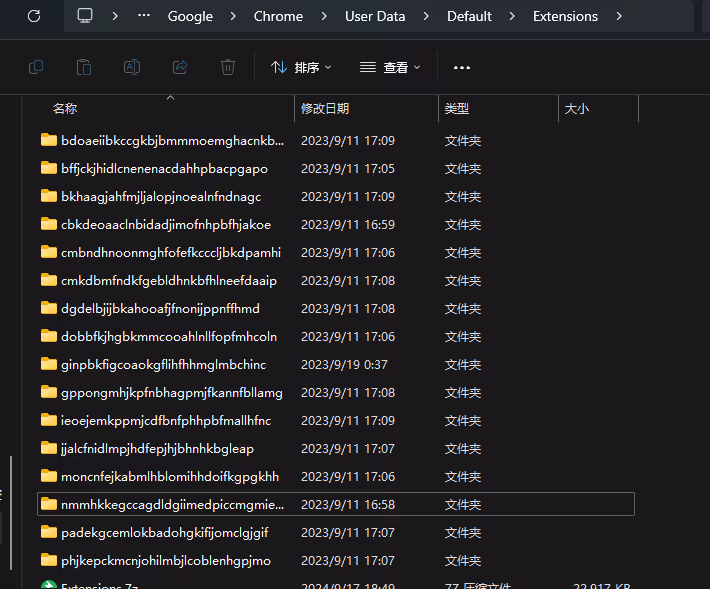
Task: Open the See more (...) toolbar menu
Action: pyautogui.click(x=461, y=67)
